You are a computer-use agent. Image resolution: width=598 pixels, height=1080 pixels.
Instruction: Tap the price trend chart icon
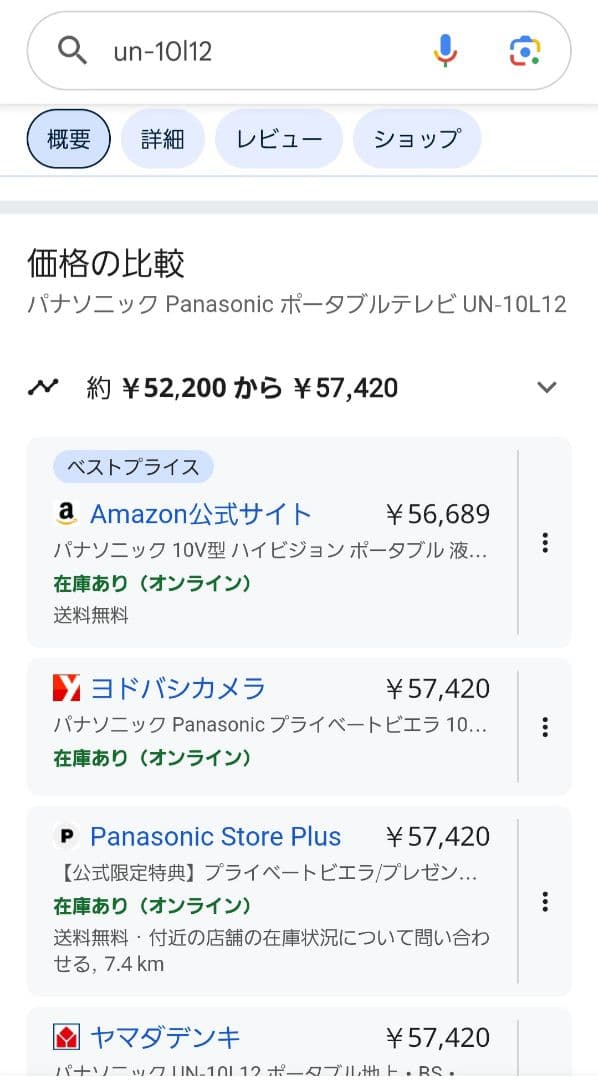(45, 384)
